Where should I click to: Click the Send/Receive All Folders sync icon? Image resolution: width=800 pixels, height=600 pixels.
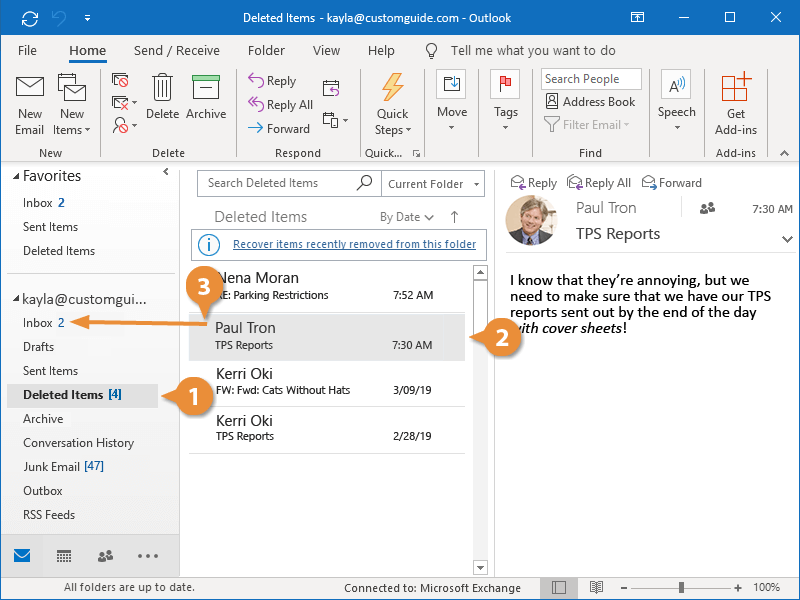[30, 18]
